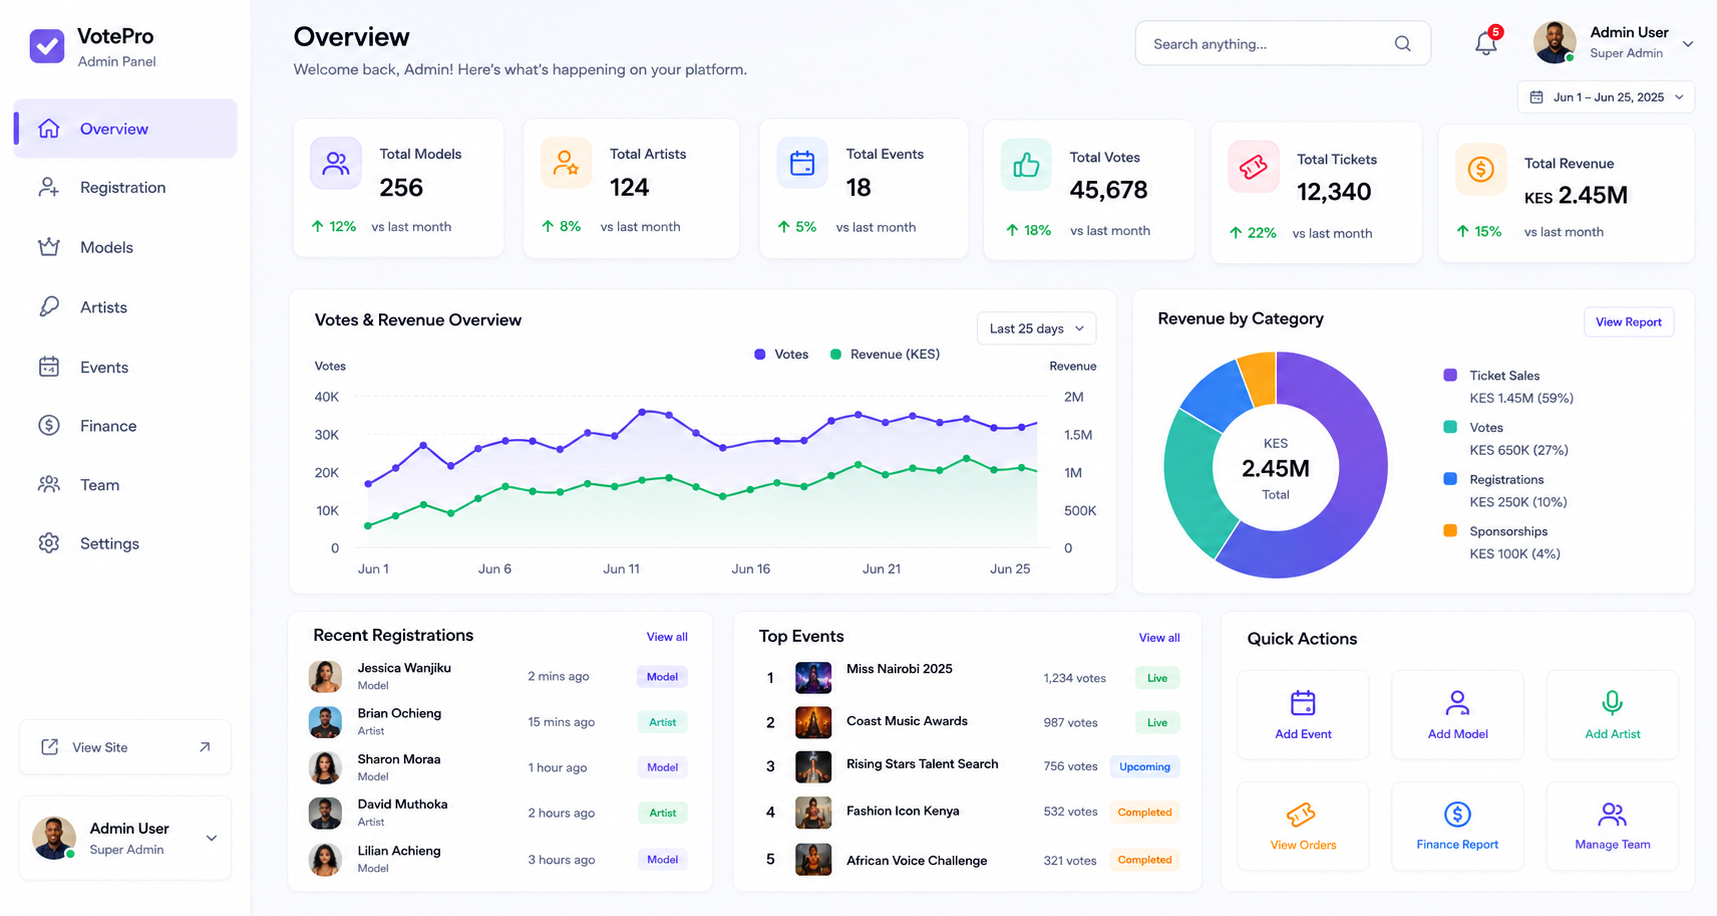The width and height of the screenshot is (1717, 916).
Task: Click Add Model quick action
Action: [1457, 715]
